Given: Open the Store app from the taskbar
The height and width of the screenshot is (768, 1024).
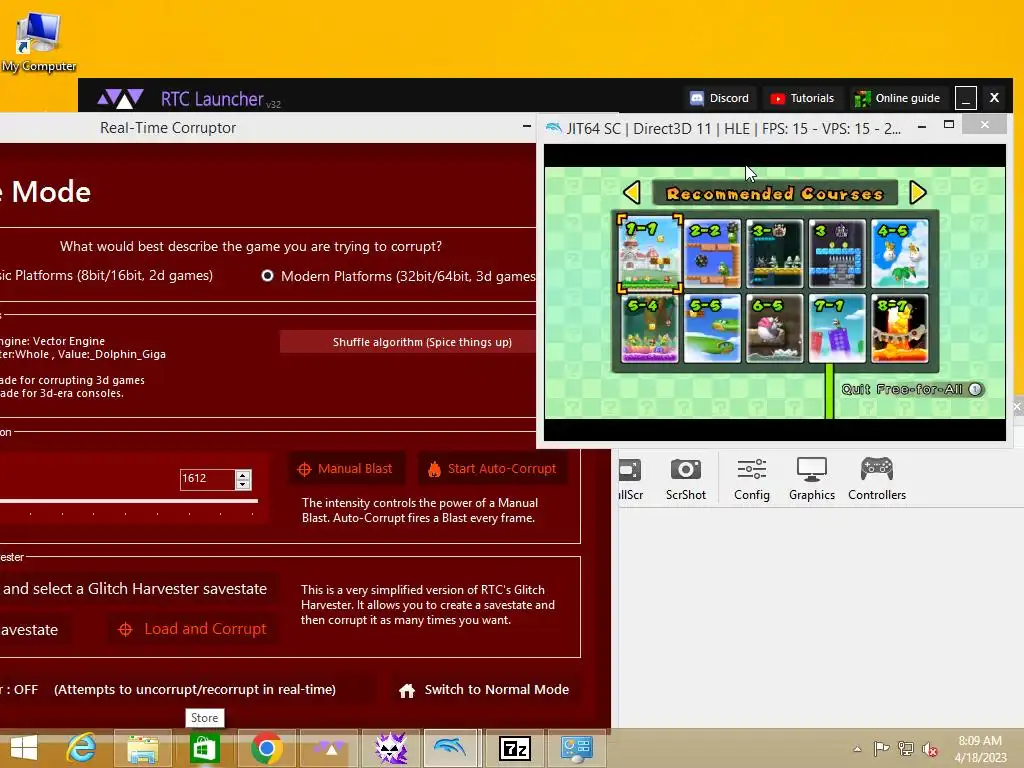Looking at the screenshot, I should tap(204, 748).
